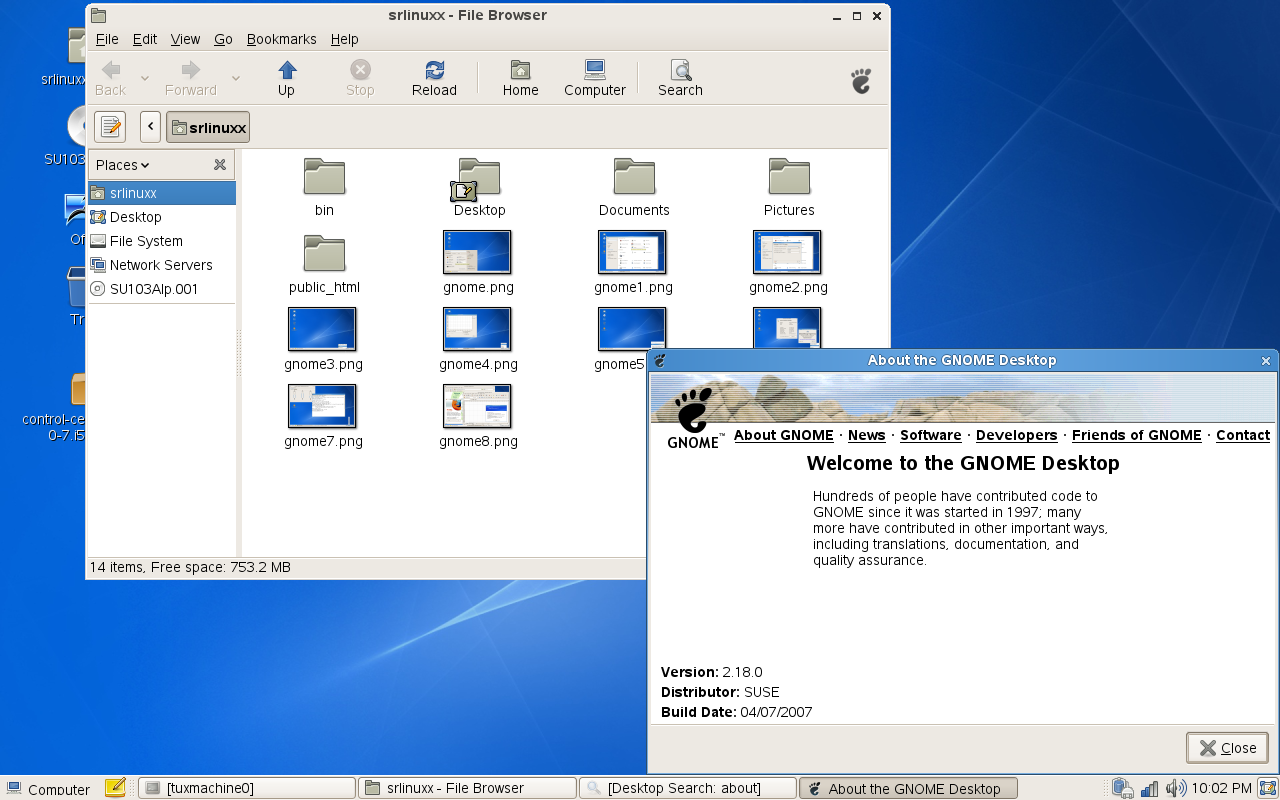1280x800 pixels.
Task: Select Desktop in Places sidebar
Action: click(x=162, y=217)
